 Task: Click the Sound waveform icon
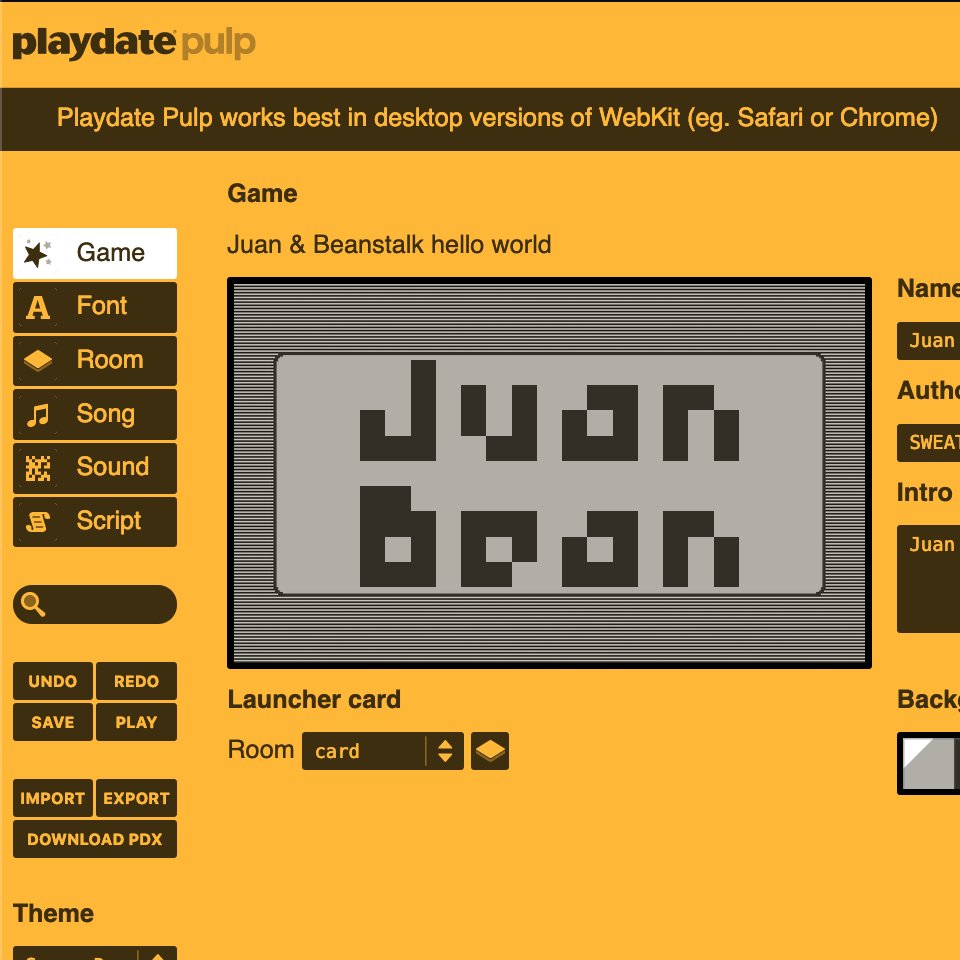pyautogui.click(x=38, y=468)
